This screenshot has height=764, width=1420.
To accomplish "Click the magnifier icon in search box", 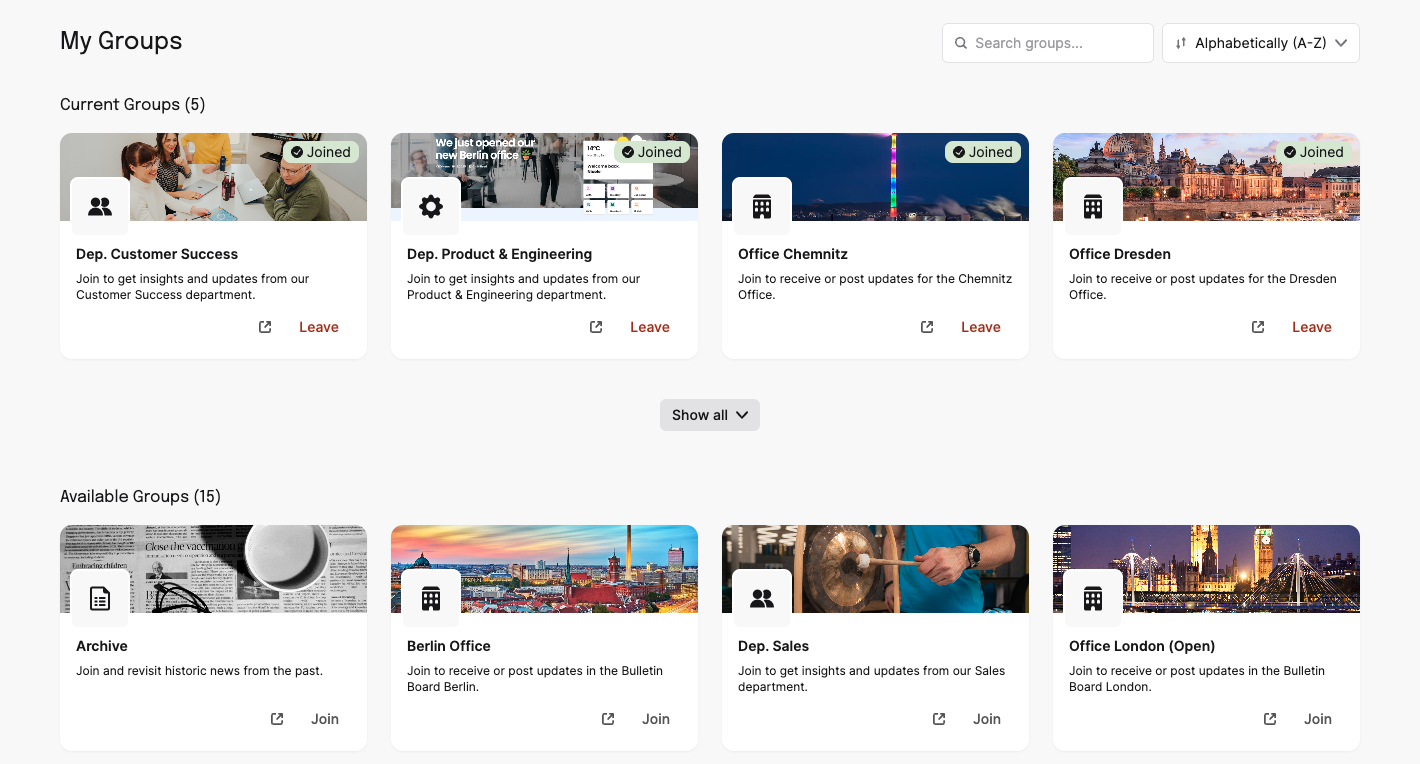I will [961, 43].
